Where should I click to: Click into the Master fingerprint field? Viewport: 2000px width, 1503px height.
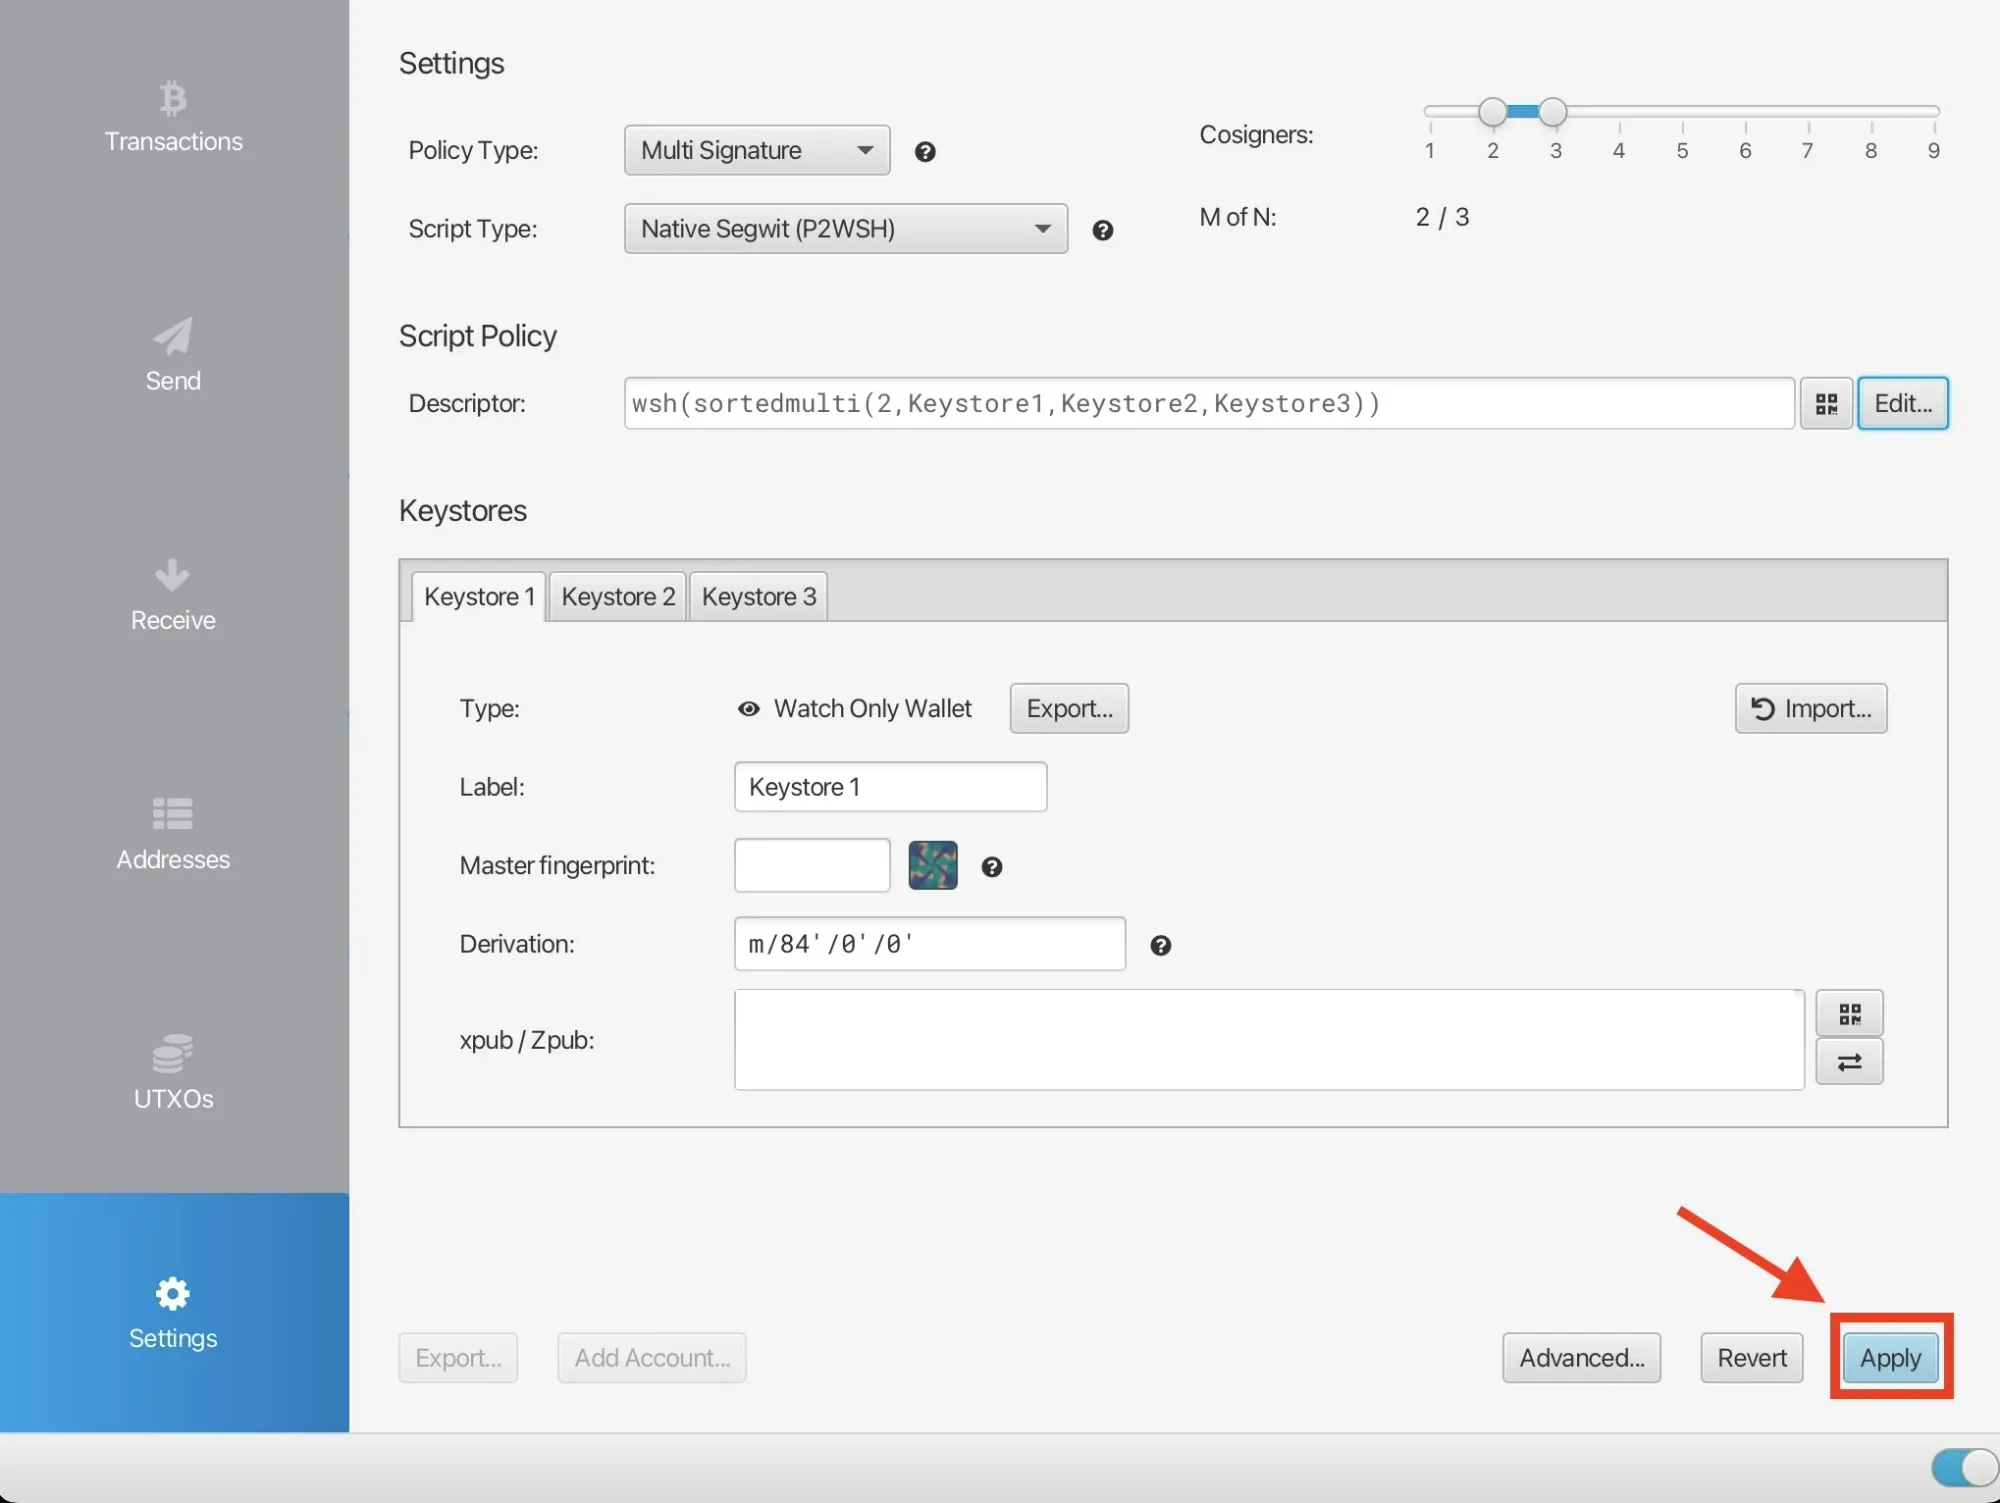(x=812, y=865)
